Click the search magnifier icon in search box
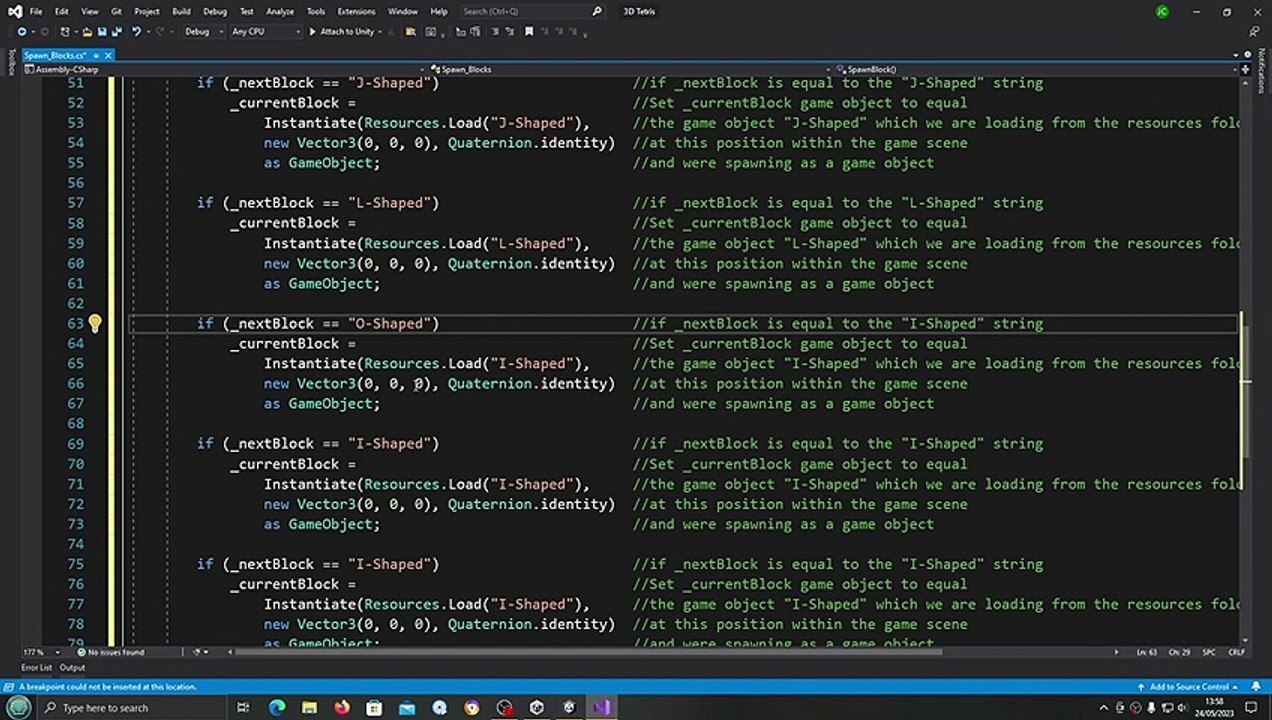Screen dimensions: 1272x720 tap(597, 11)
